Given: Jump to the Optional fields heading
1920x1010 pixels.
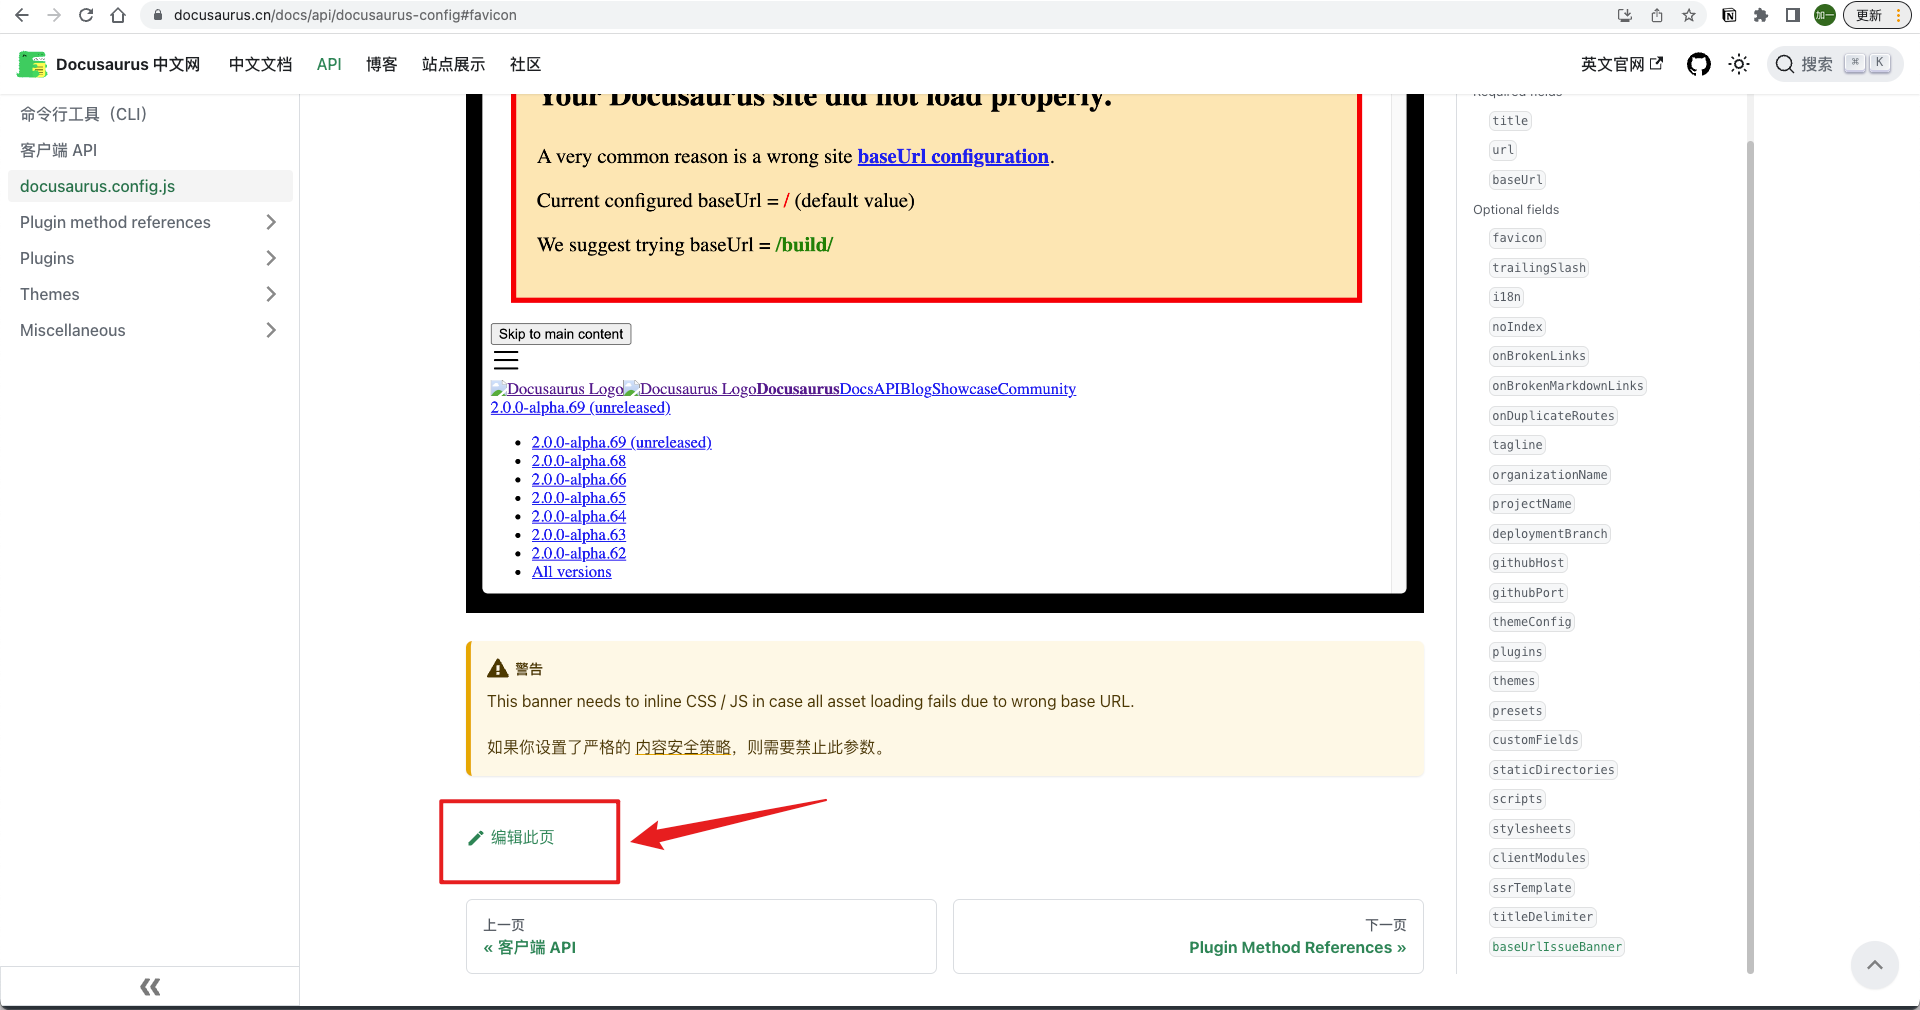Looking at the screenshot, I should point(1516,210).
